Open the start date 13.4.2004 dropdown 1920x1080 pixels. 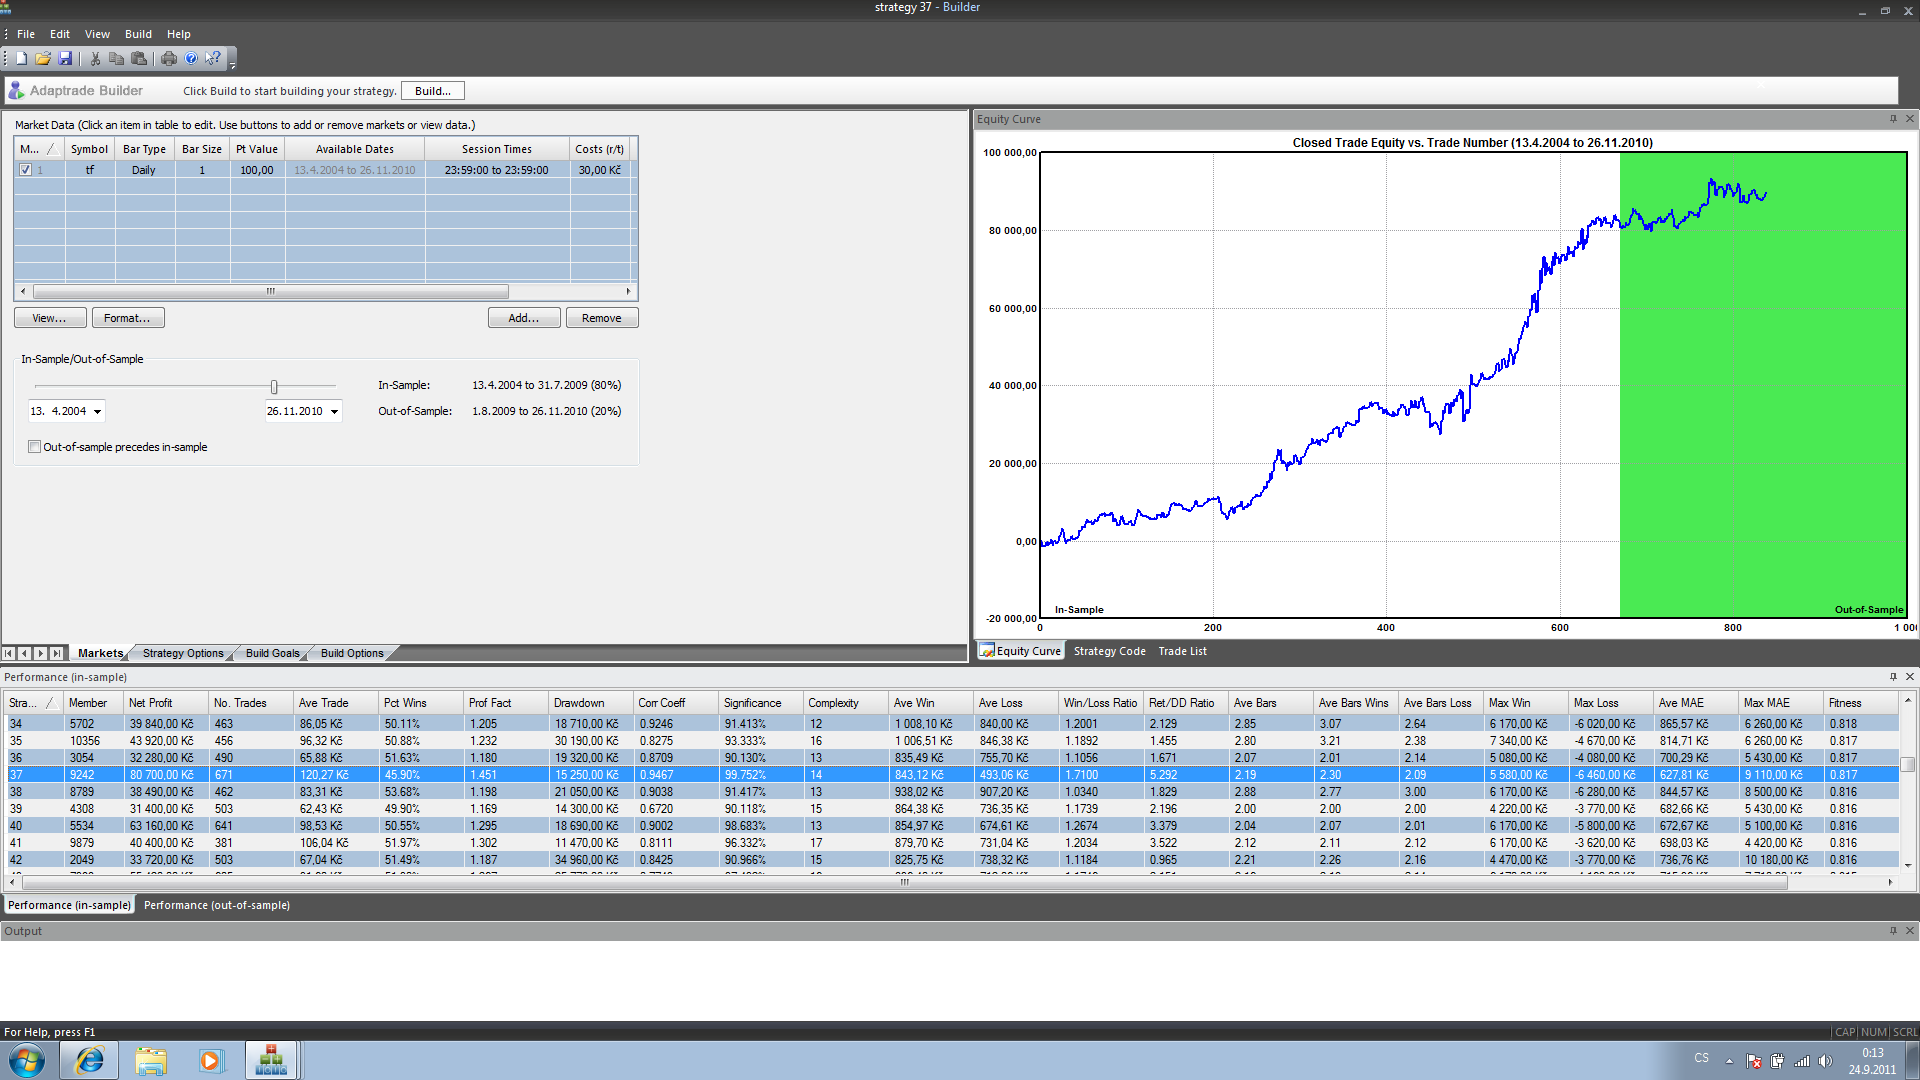point(97,412)
